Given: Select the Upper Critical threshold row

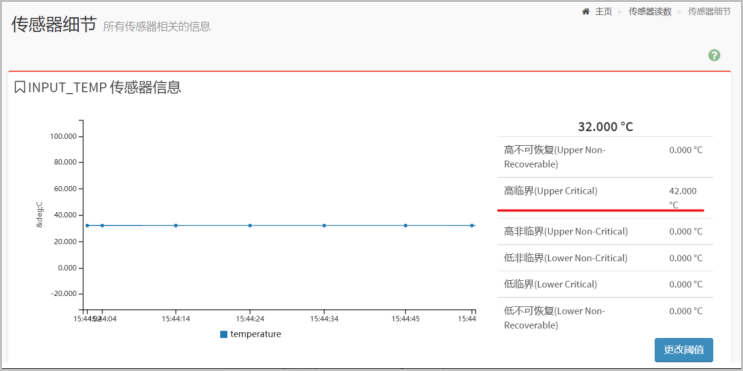Looking at the screenshot, I should (x=606, y=198).
